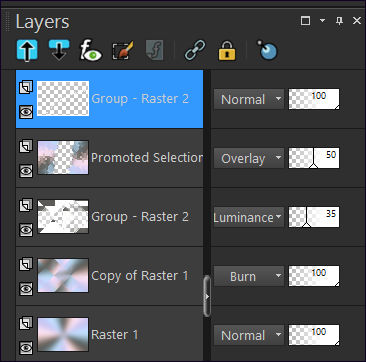Click the lock transparency padlock icon
The image size is (366, 362).
(227, 51)
